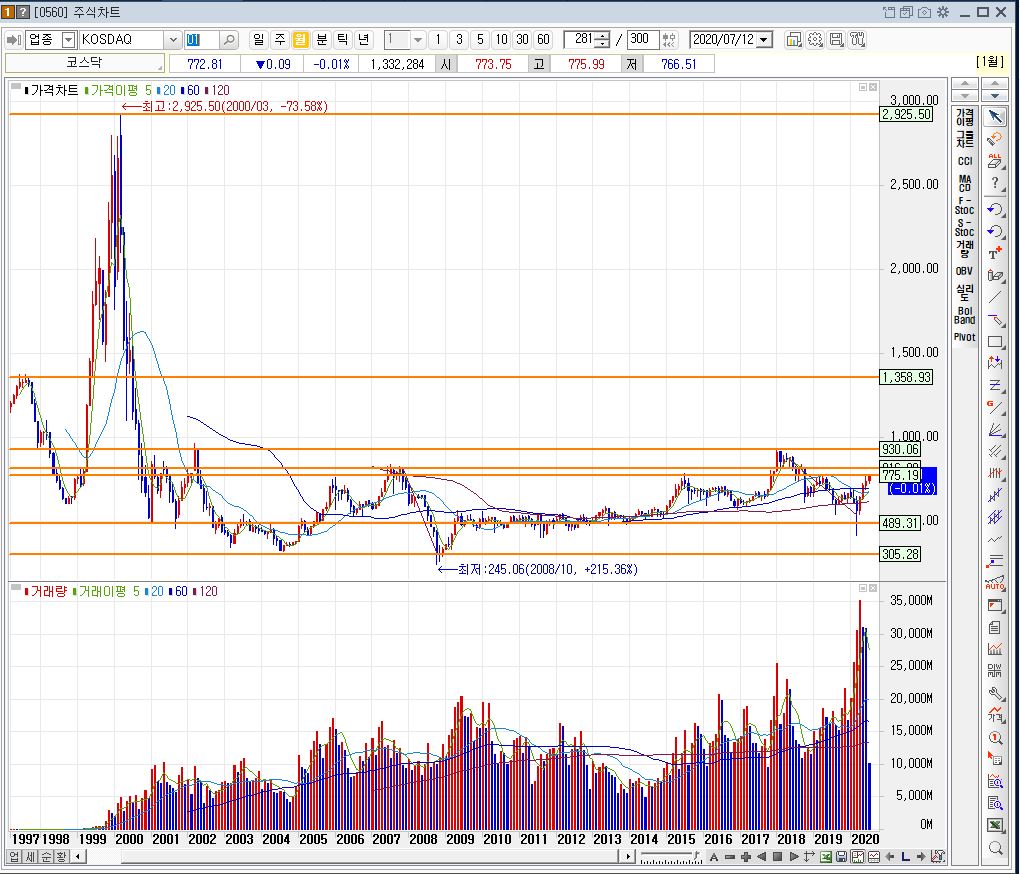
Task: Click the export to Excel icon
Action: coord(825,856)
